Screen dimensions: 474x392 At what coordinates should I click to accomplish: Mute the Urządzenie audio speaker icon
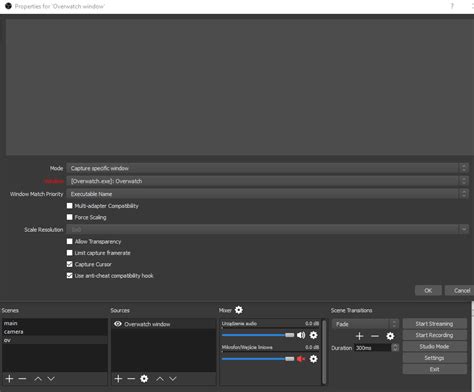[x=301, y=335]
